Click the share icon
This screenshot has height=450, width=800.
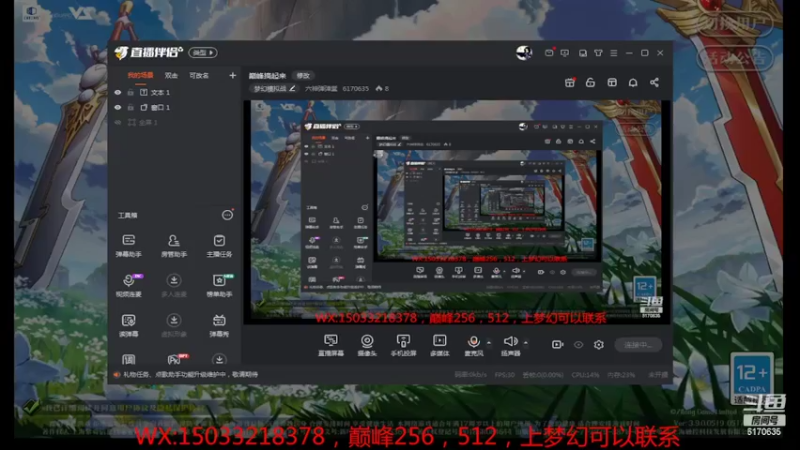pyautogui.click(x=654, y=83)
